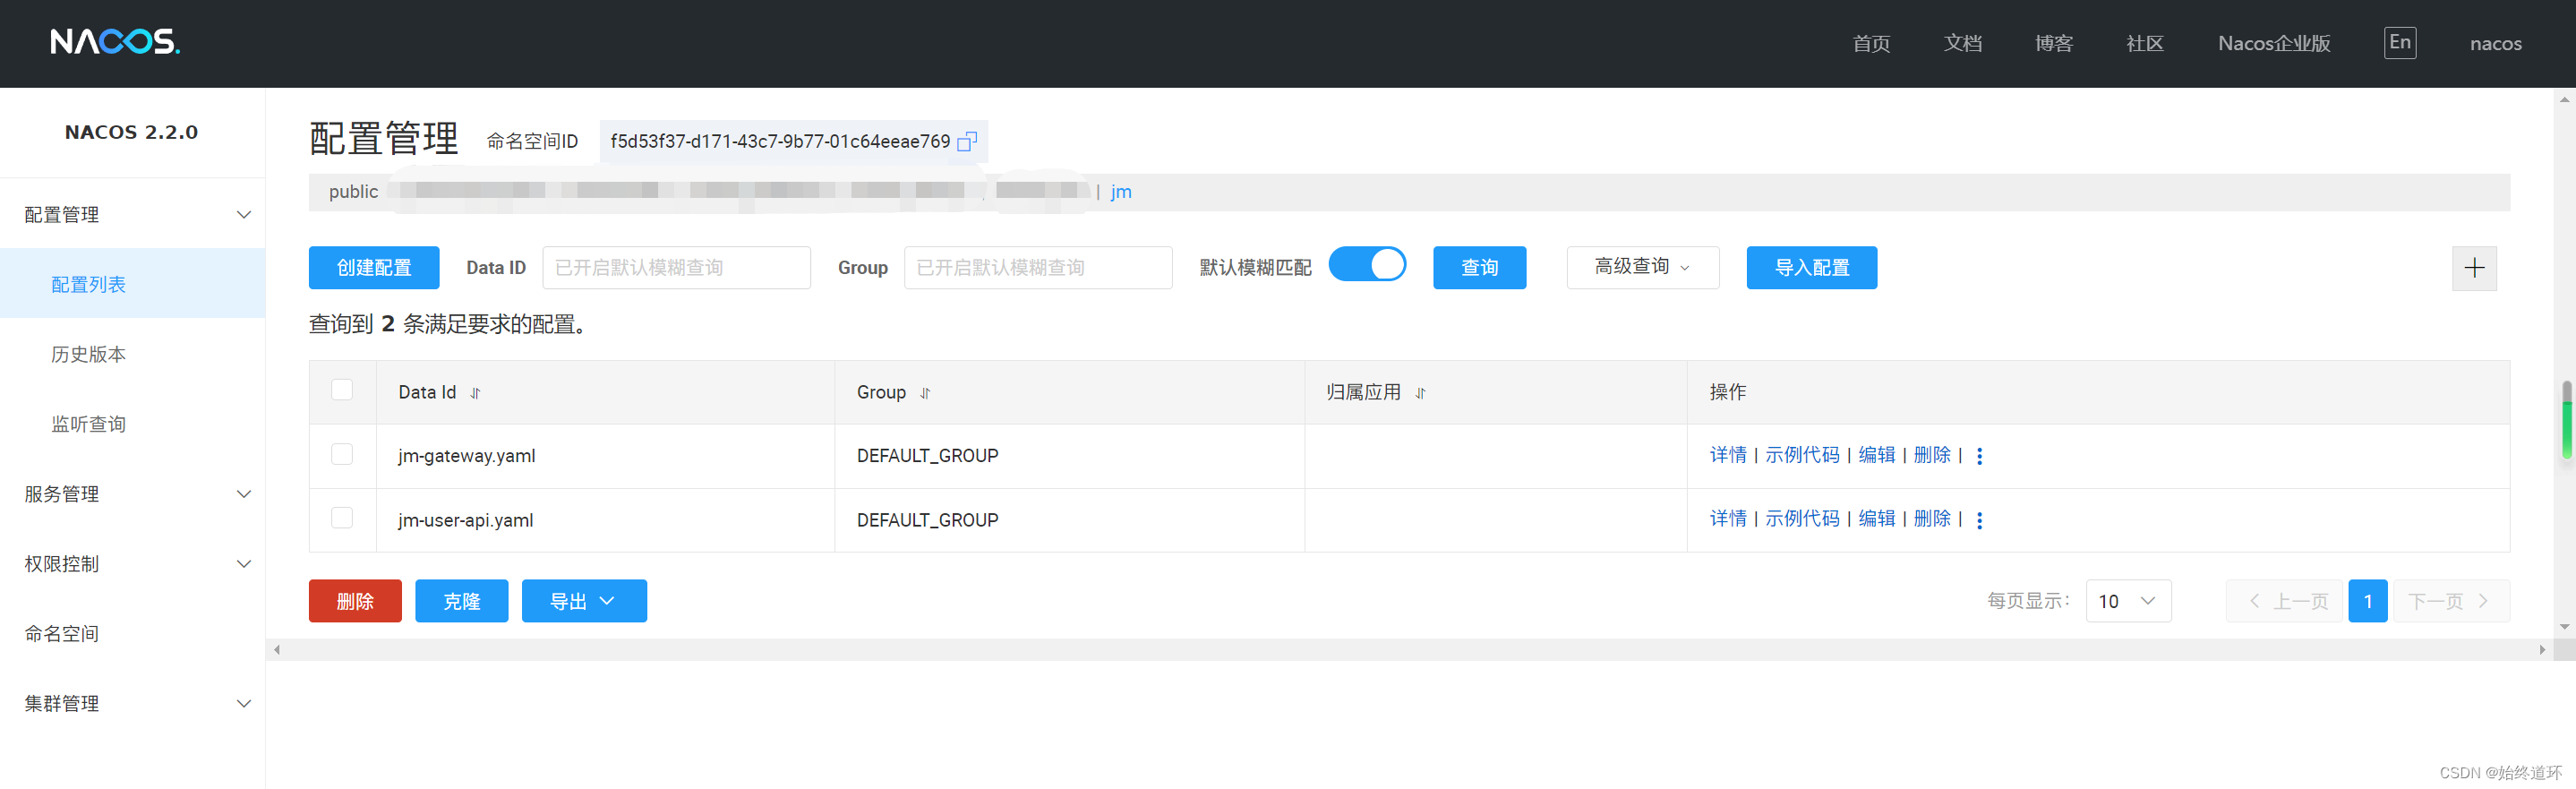The image size is (2576, 789).
Task: Check the jm-user-api.yaml row checkbox
Action: click(x=342, y=518)
